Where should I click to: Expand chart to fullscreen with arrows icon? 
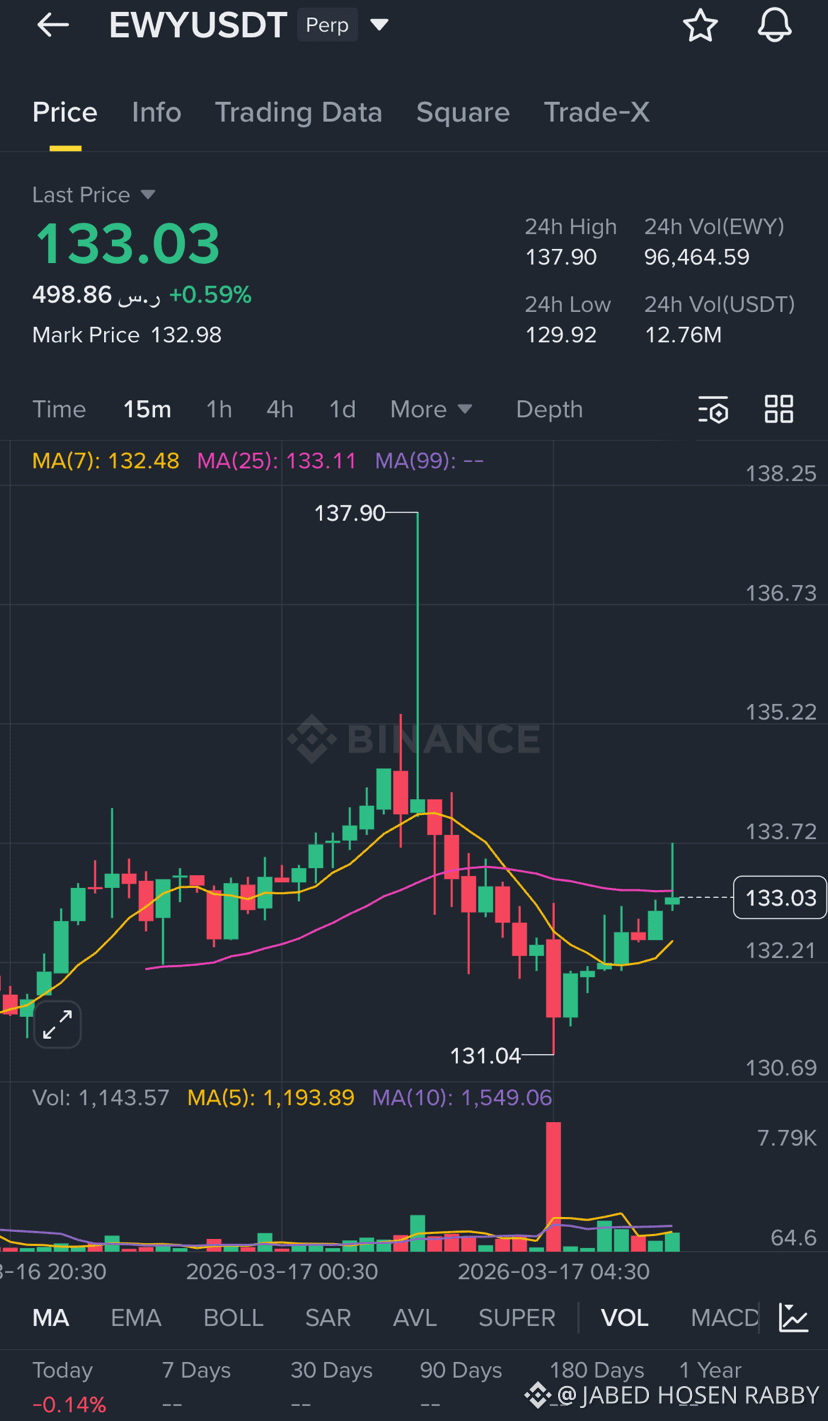tap(57, 1023)
